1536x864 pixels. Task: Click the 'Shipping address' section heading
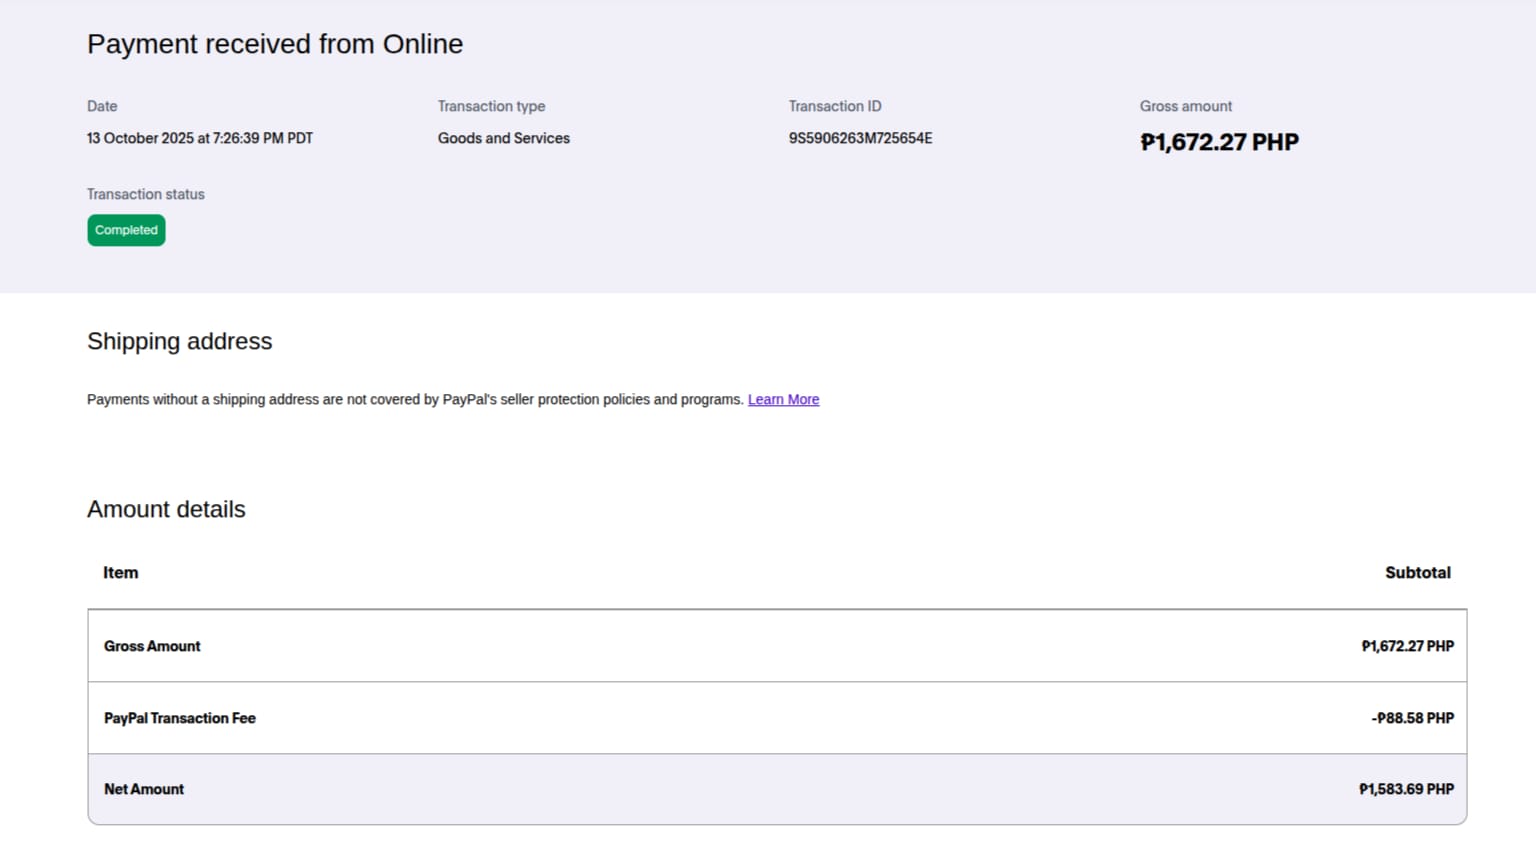[x=179, y=341]
